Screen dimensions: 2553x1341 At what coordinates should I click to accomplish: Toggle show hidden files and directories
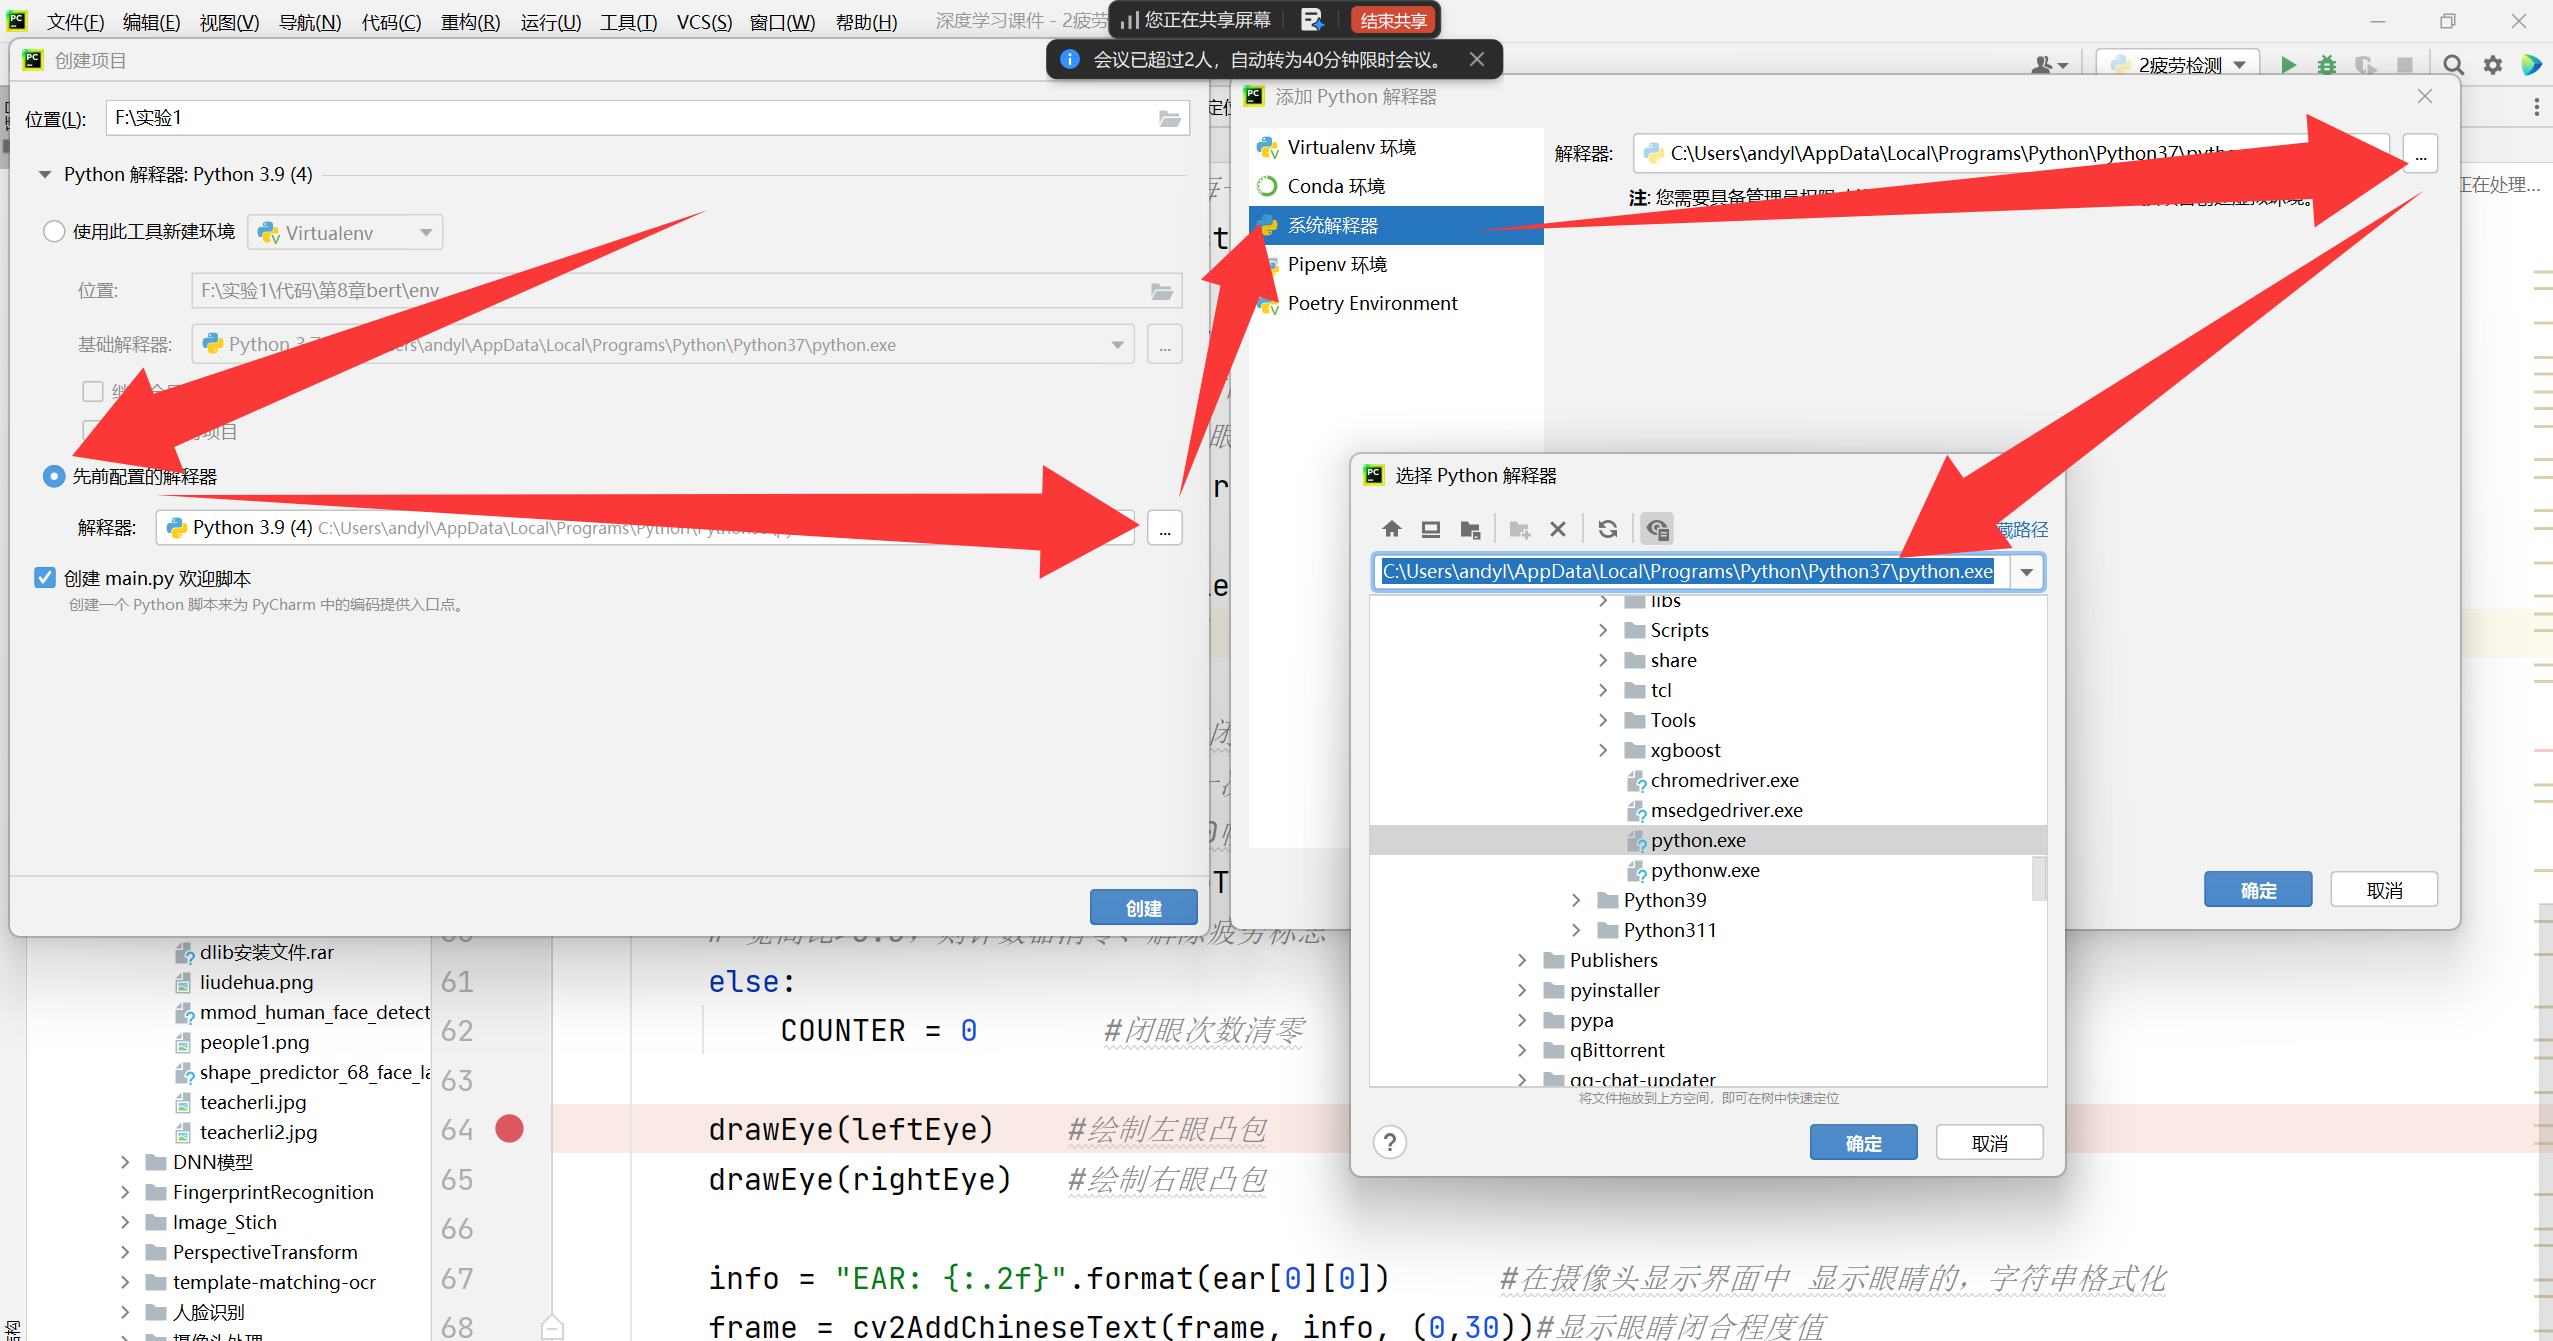[x=1657, y=529]
